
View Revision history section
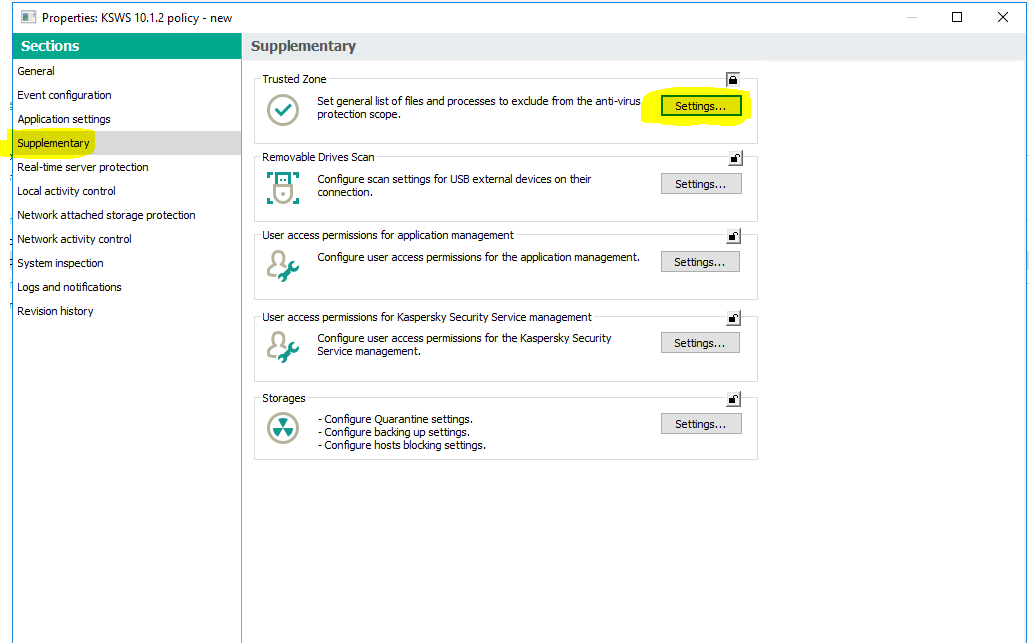point(127,311)
